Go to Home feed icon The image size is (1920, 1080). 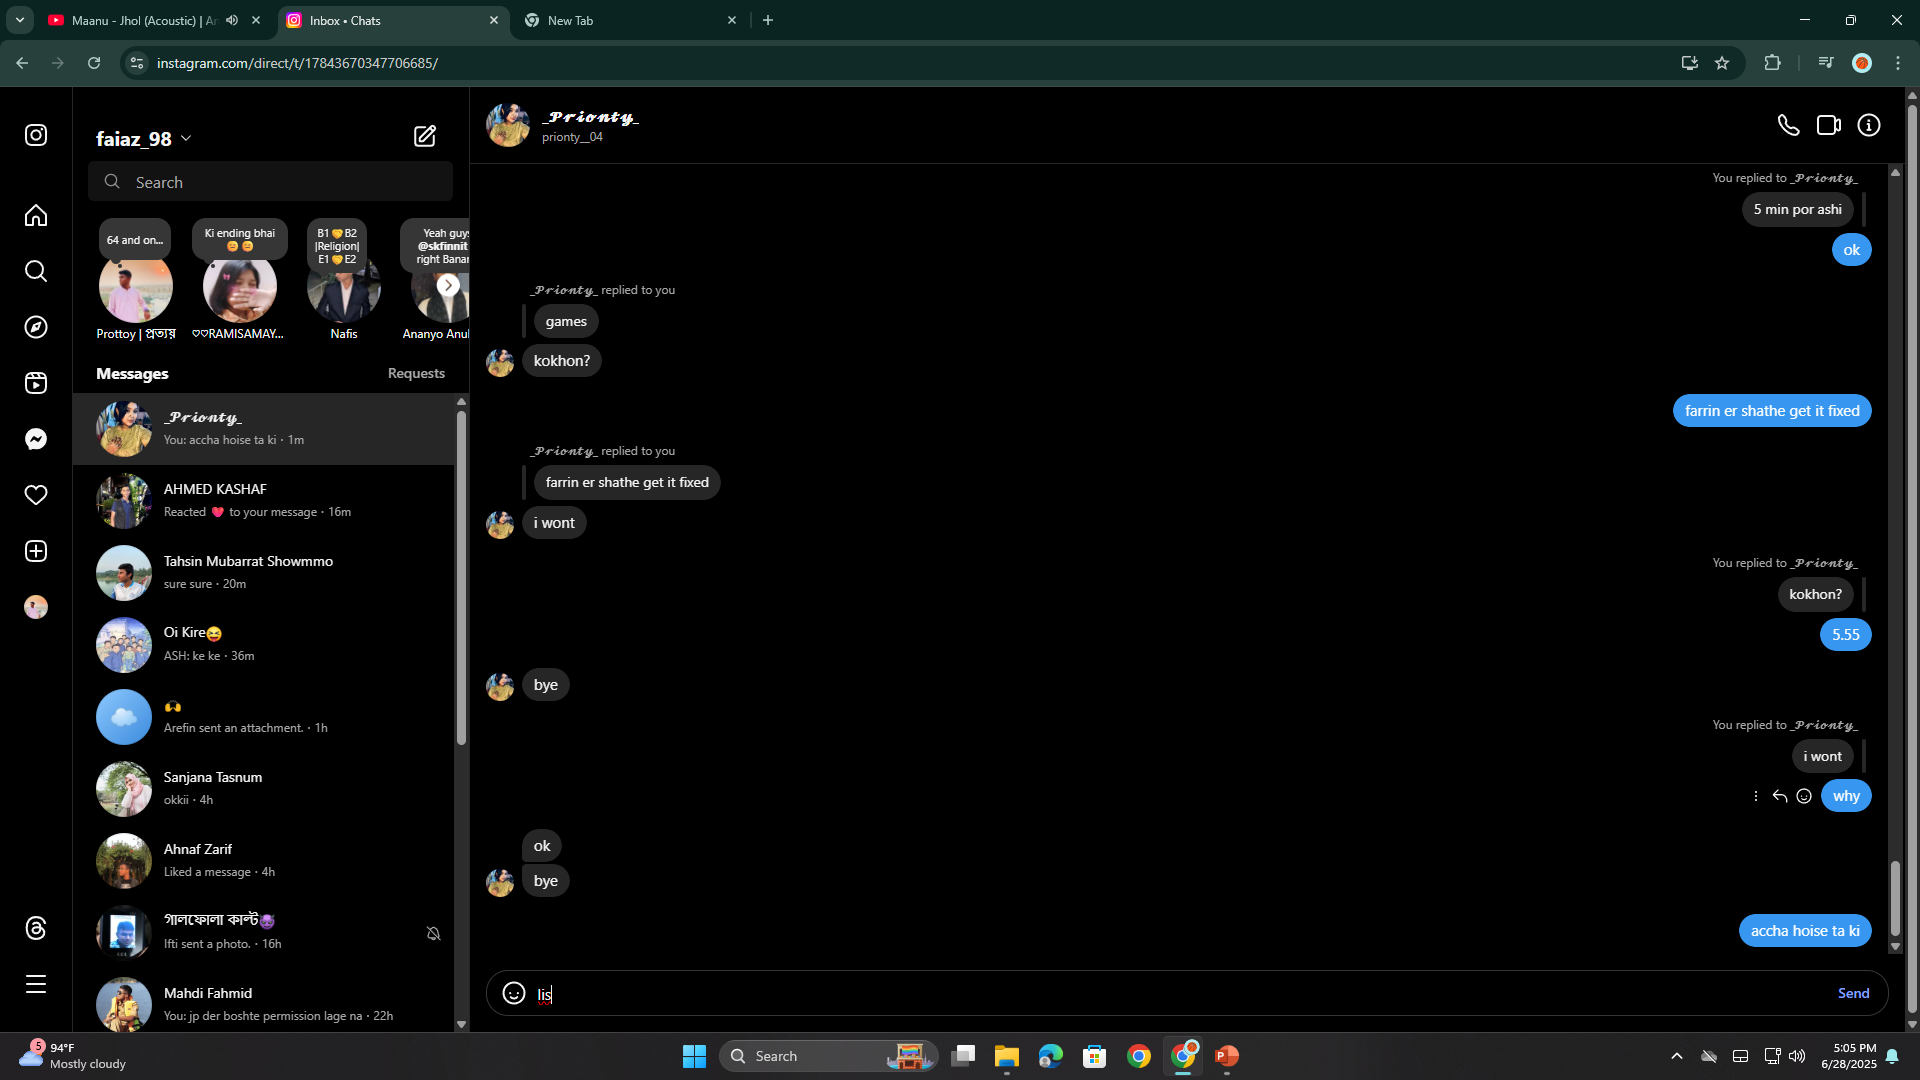point(36,215)
